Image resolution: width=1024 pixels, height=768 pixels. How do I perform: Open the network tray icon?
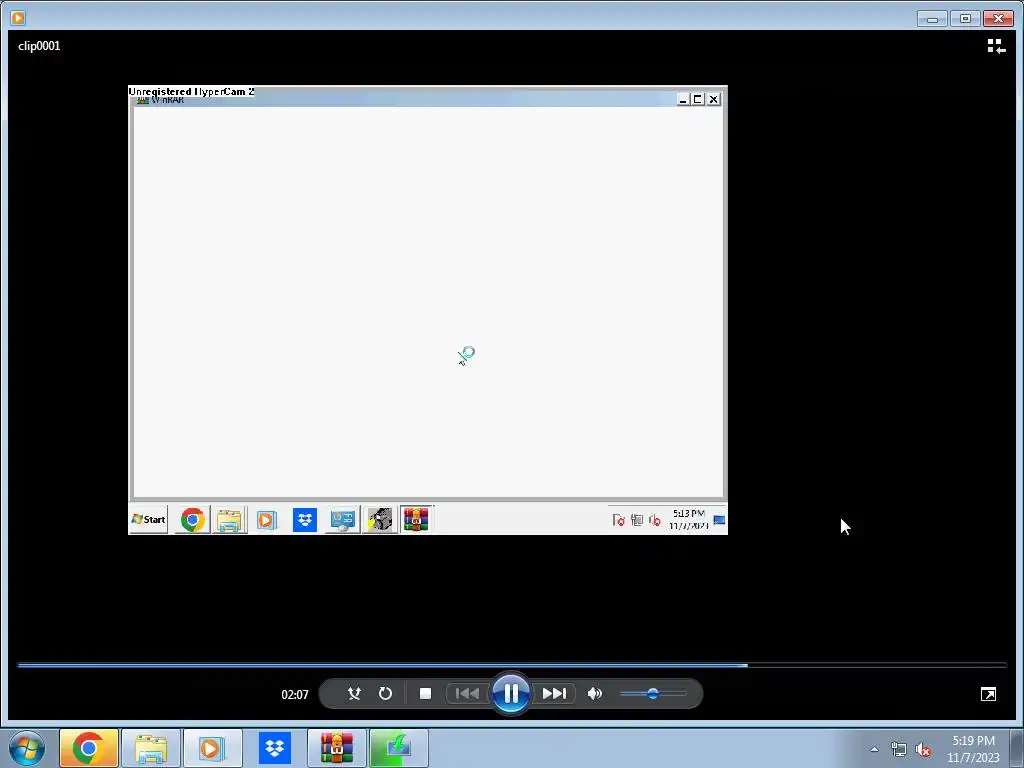899,750
